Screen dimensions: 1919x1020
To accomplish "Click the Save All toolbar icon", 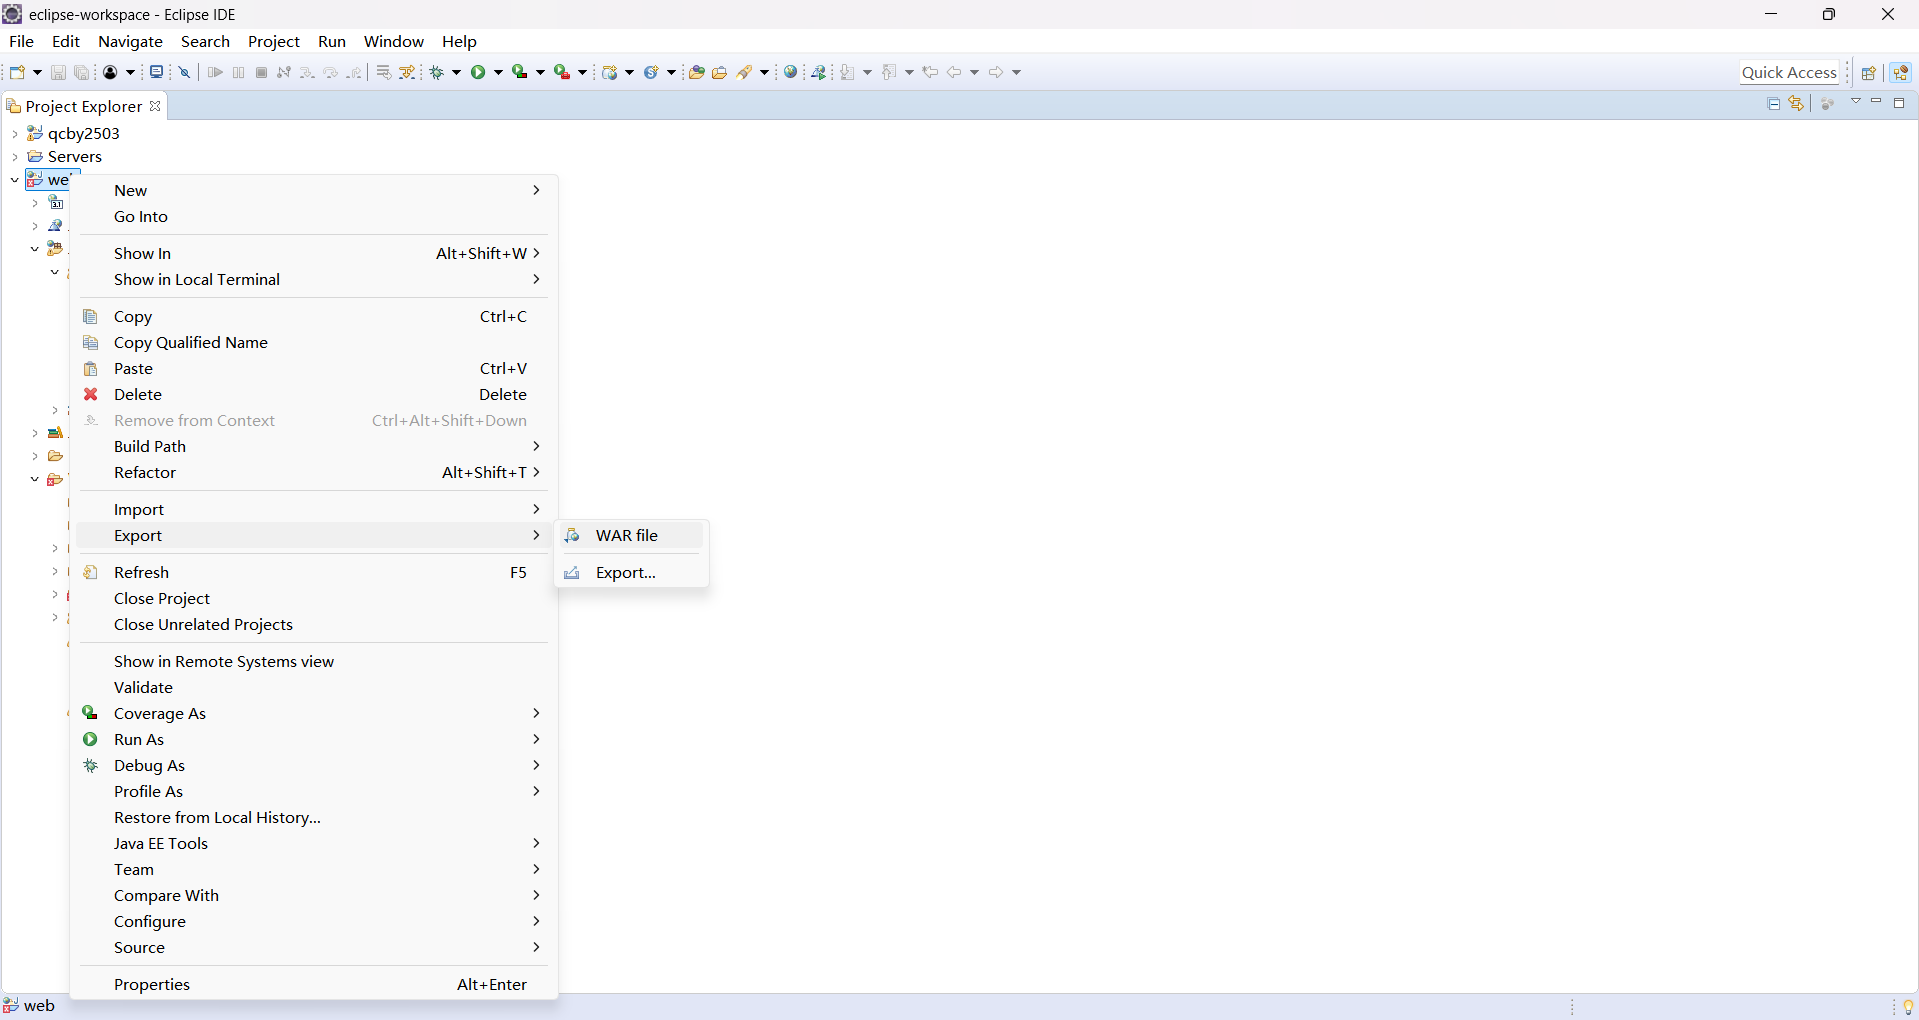I will coord(82,72).
